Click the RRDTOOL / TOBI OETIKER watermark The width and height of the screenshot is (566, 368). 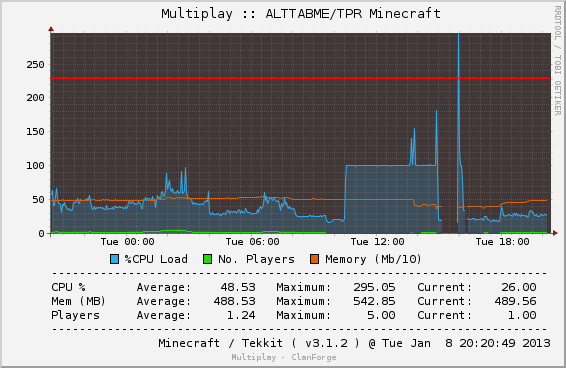(558, 61)
